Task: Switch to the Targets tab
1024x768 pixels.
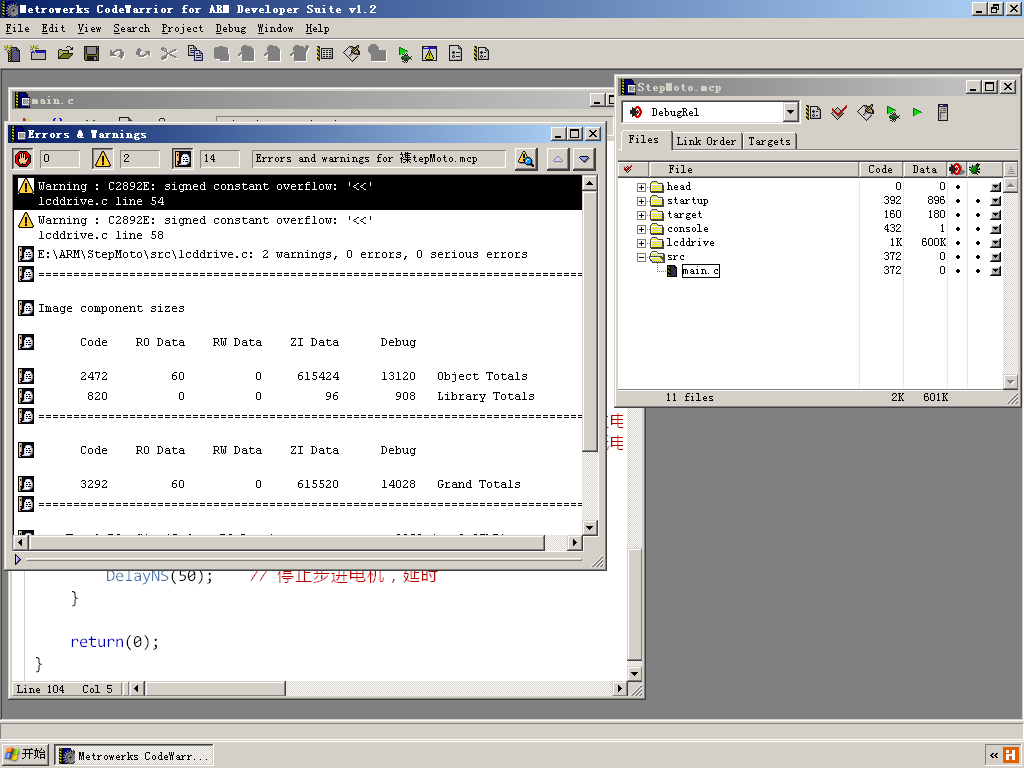Action: pos(769,141)
